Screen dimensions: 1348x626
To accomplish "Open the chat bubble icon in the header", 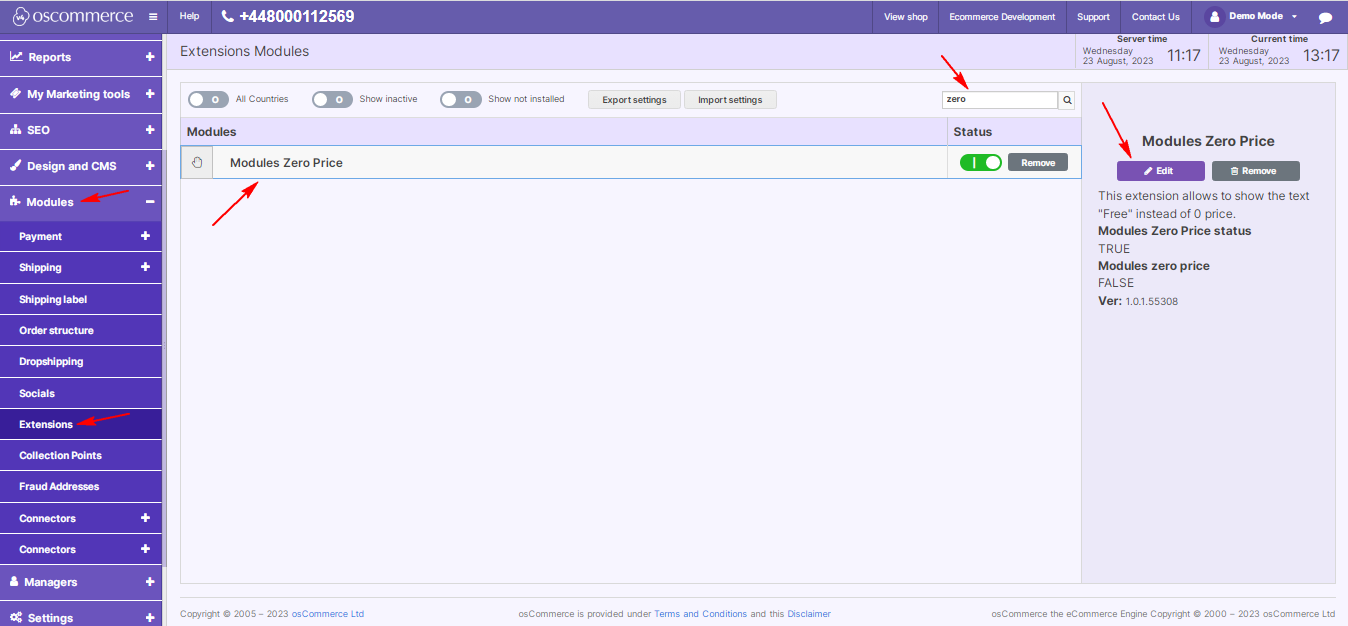I will [x=1325, y=17].
